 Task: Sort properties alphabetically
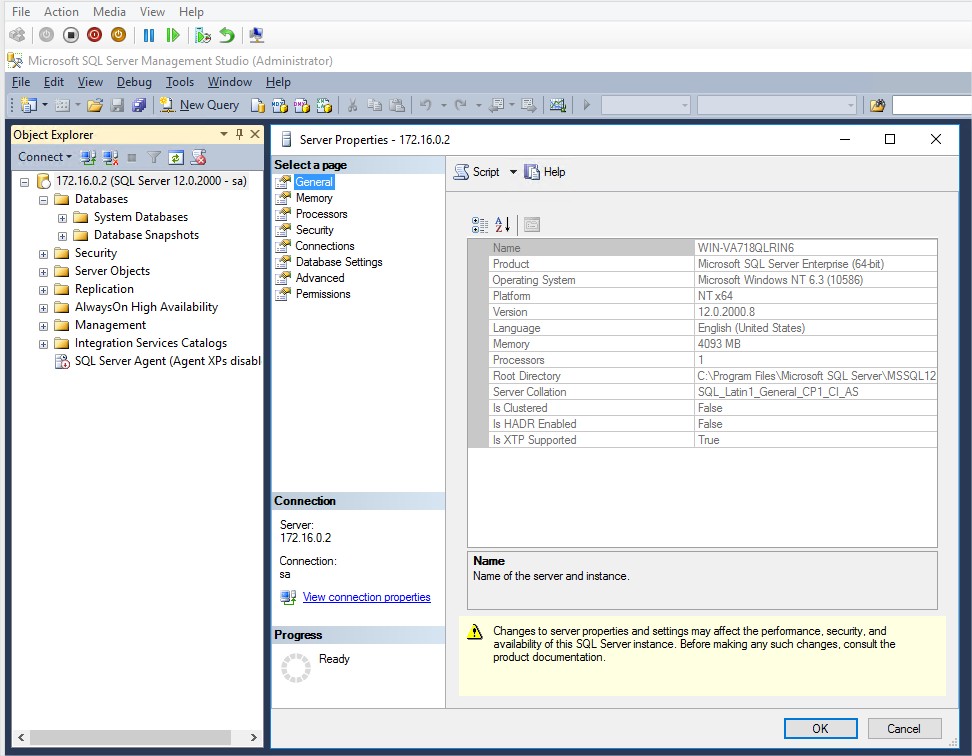pos(503,224)
